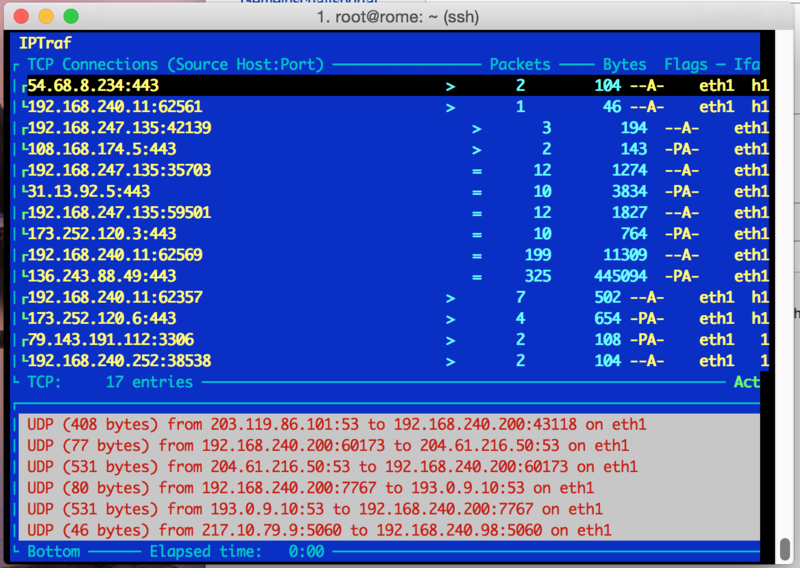Click the 136.243.88.49:443 connection with 445094 bytes
The height and width of the screenshot is (568, 800).
pyautogui.click(x=102, y=276)
